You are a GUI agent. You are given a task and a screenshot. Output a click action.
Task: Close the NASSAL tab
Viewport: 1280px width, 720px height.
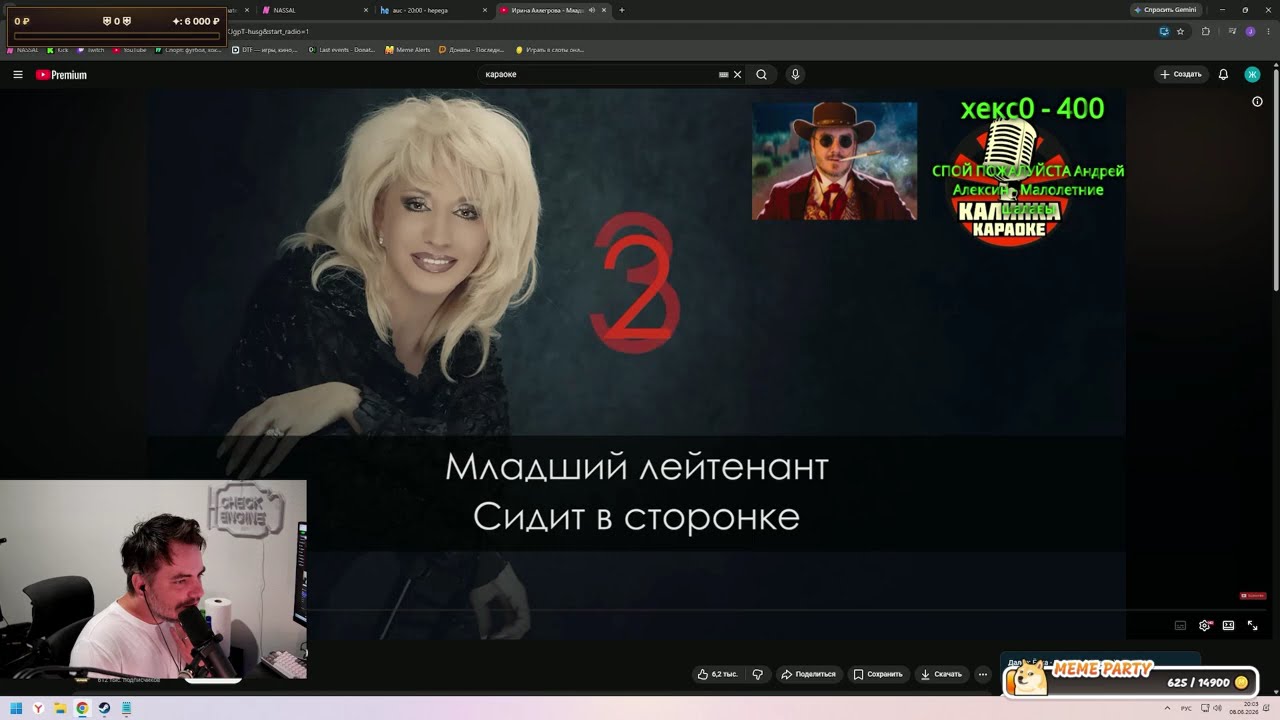(367, 10)
